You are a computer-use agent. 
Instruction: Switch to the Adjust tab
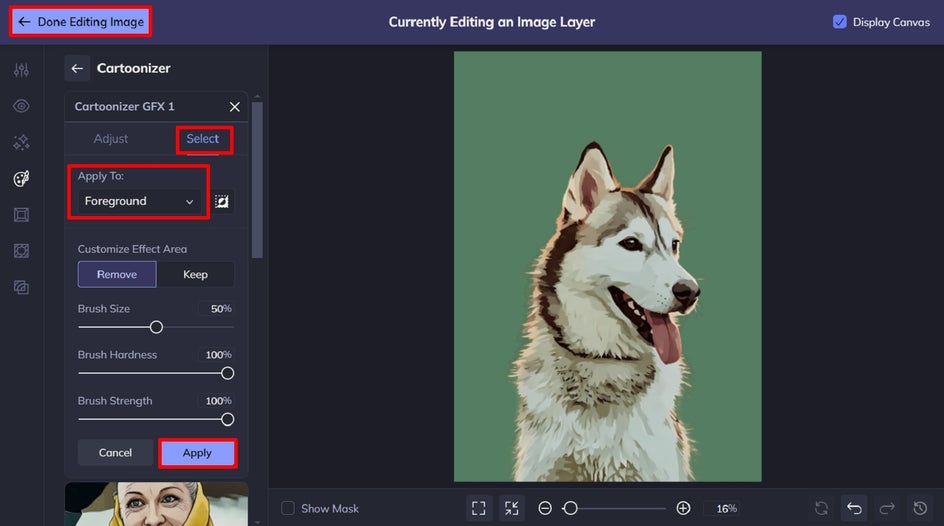(111, 139)
